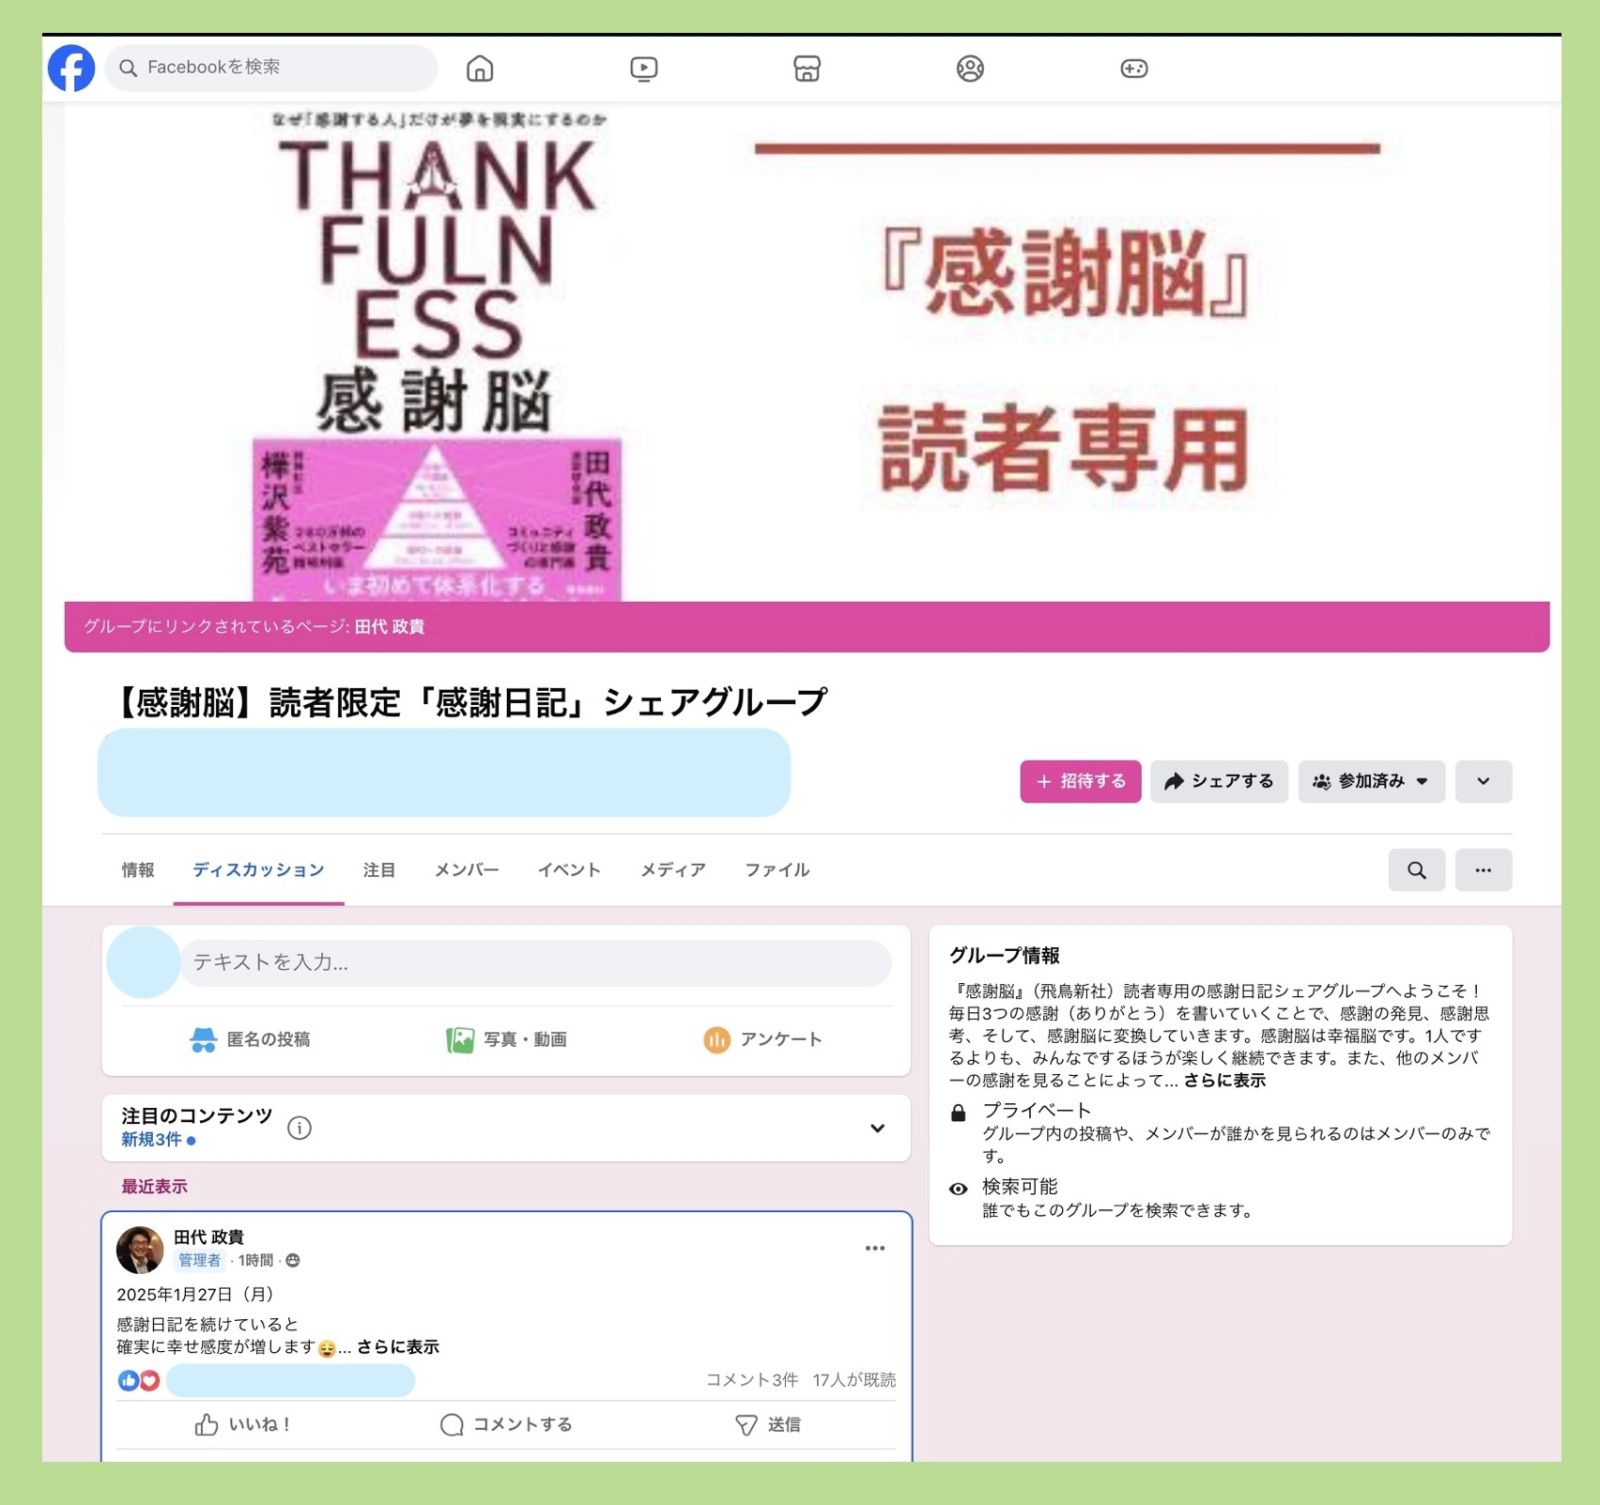Image resolution: width=1600 pixels, height=1505 pixels.
Task: Open the ファイル tab
Action: point(777,870)
